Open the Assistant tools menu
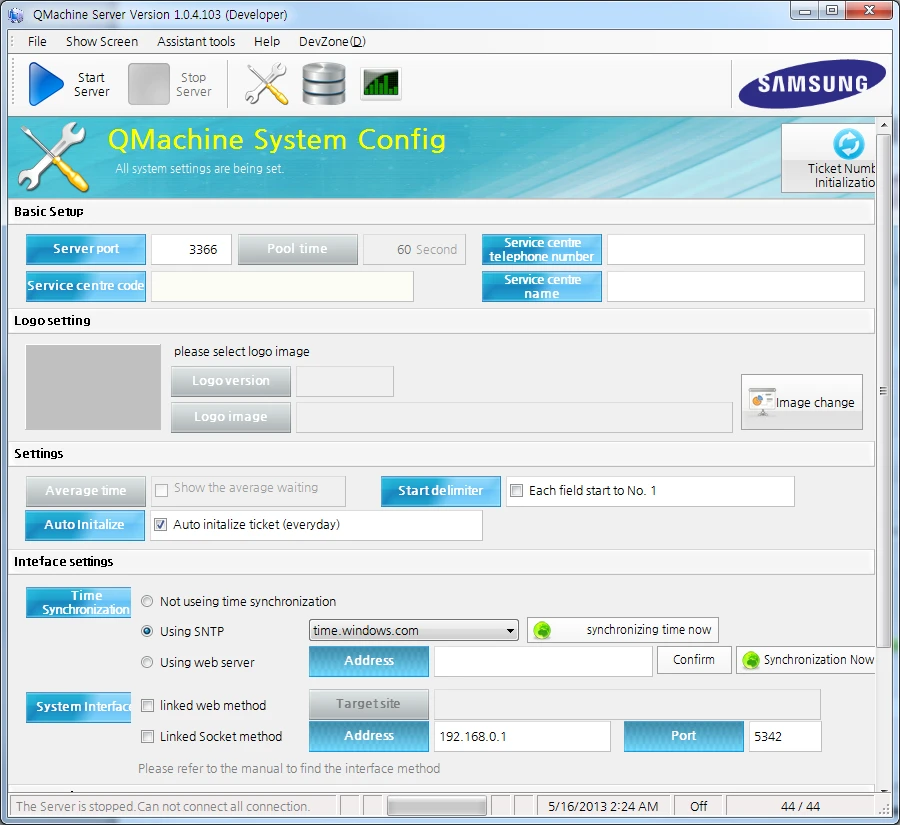The width and height of the screenshot is (900, 825). coord(196,41)
